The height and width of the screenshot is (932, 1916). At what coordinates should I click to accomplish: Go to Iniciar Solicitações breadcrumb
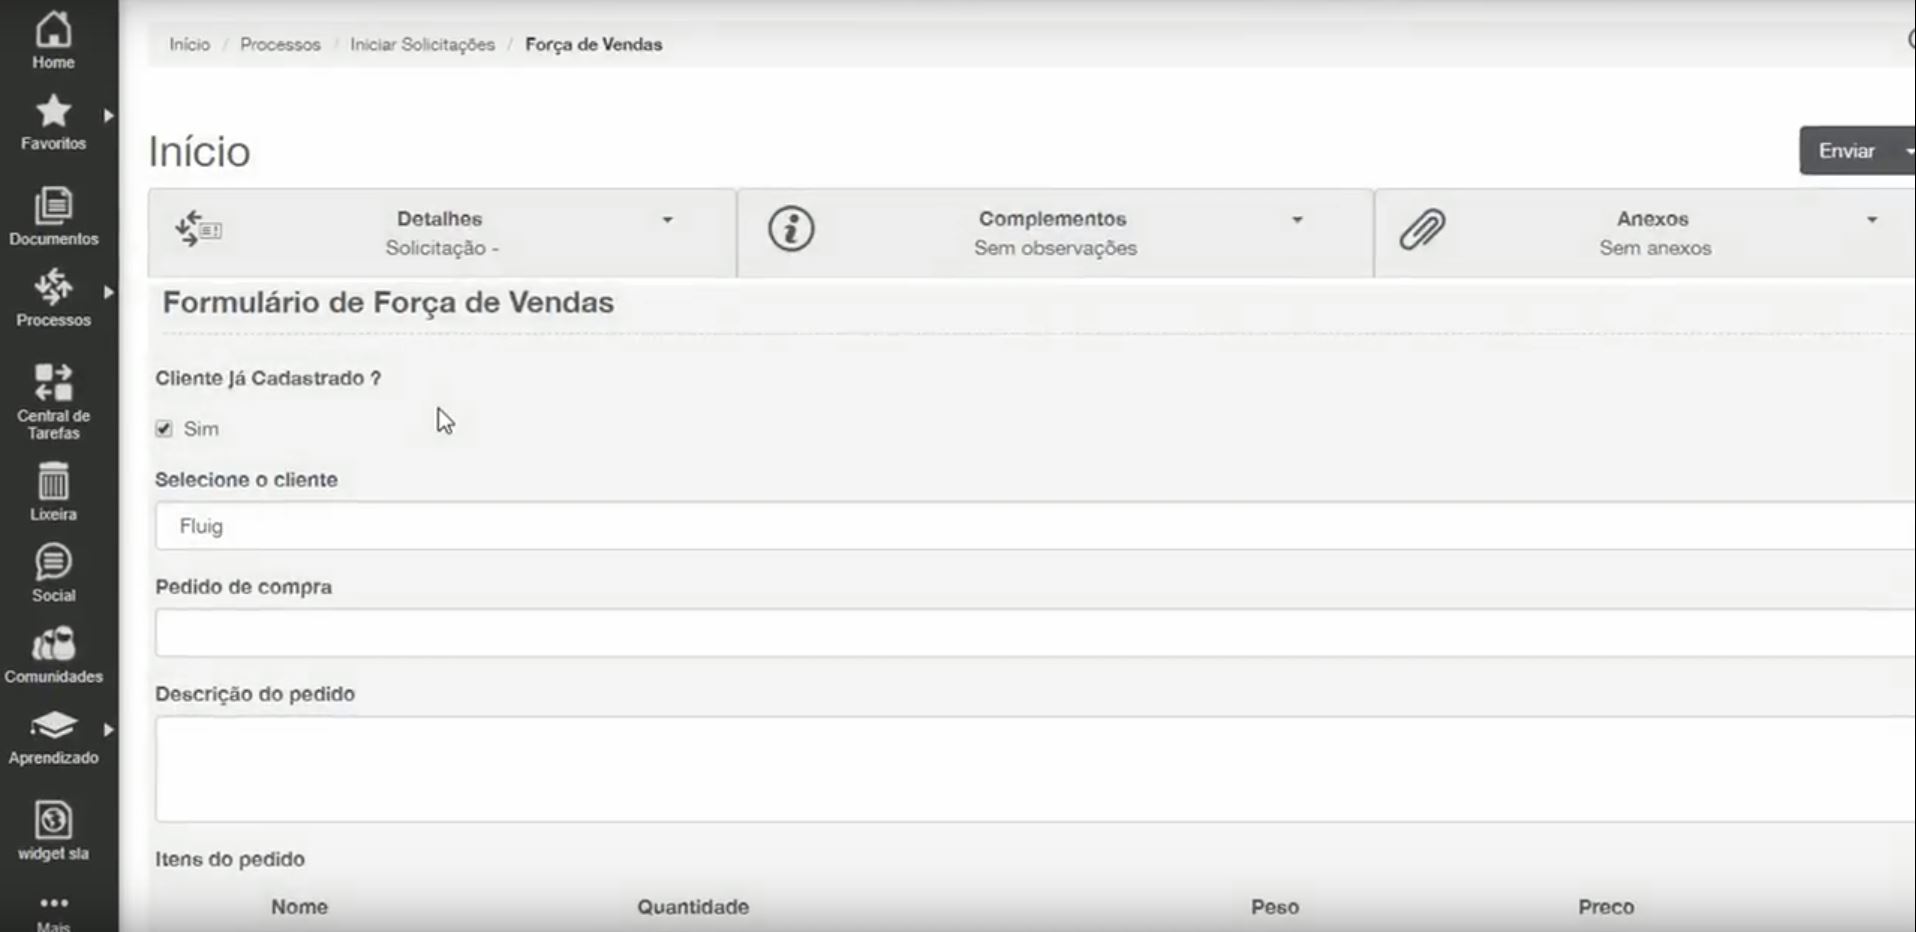(422, 44)
